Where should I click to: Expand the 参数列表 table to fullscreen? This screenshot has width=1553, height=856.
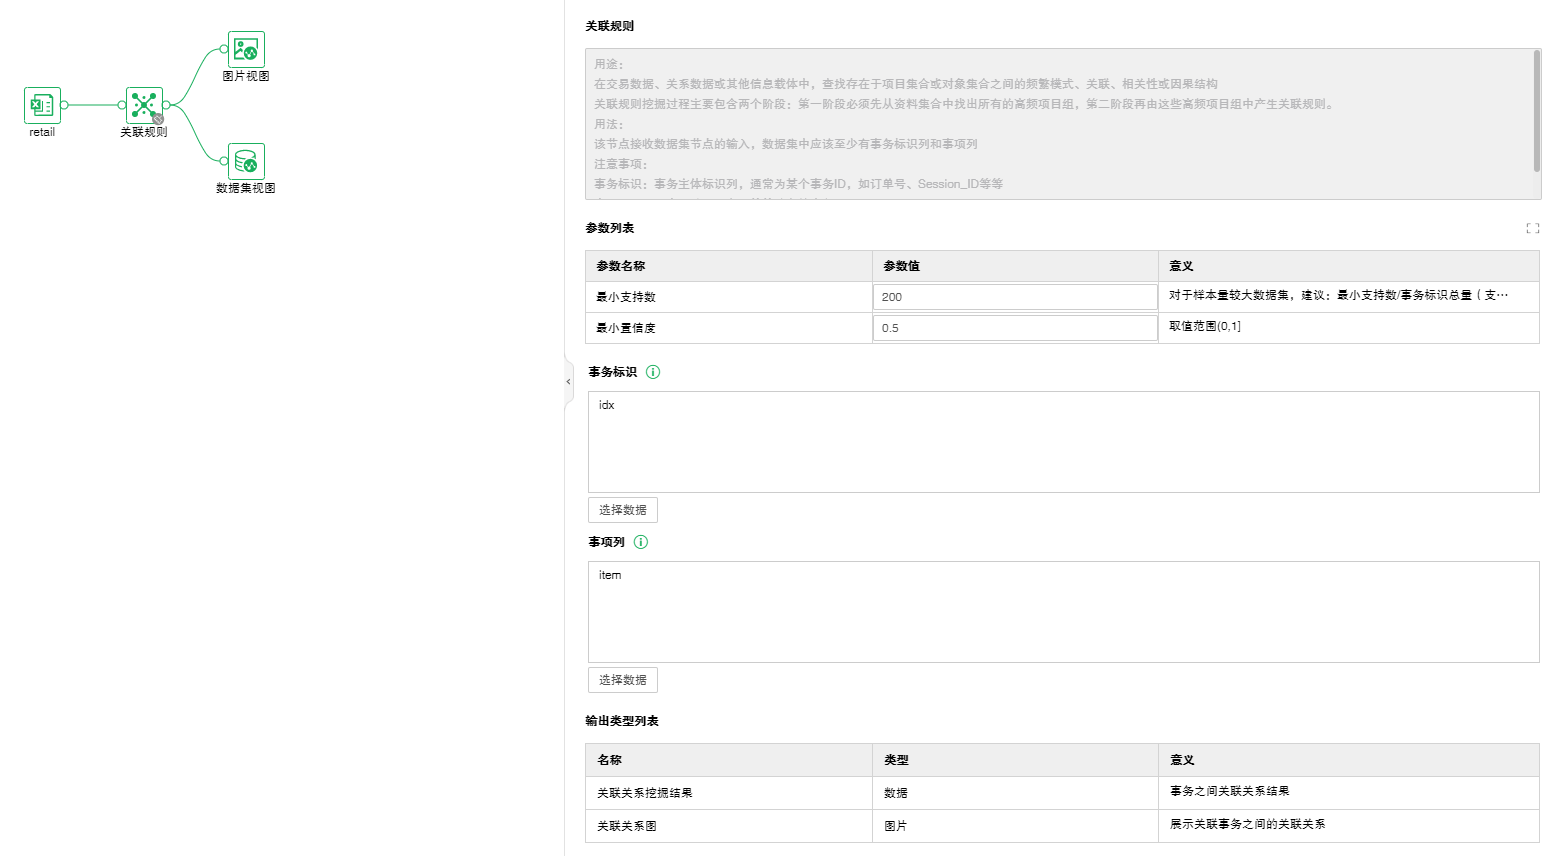click(1532, 229)
